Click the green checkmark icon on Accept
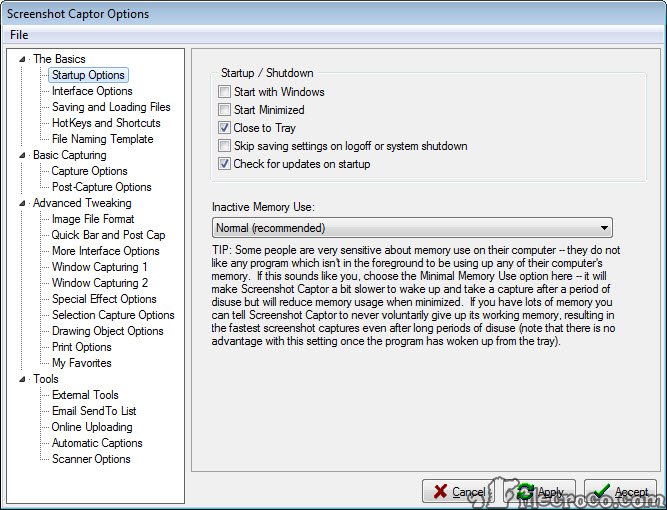Image resolution: width=667 pixels, height=510 pixels. [x=601, y=492]
